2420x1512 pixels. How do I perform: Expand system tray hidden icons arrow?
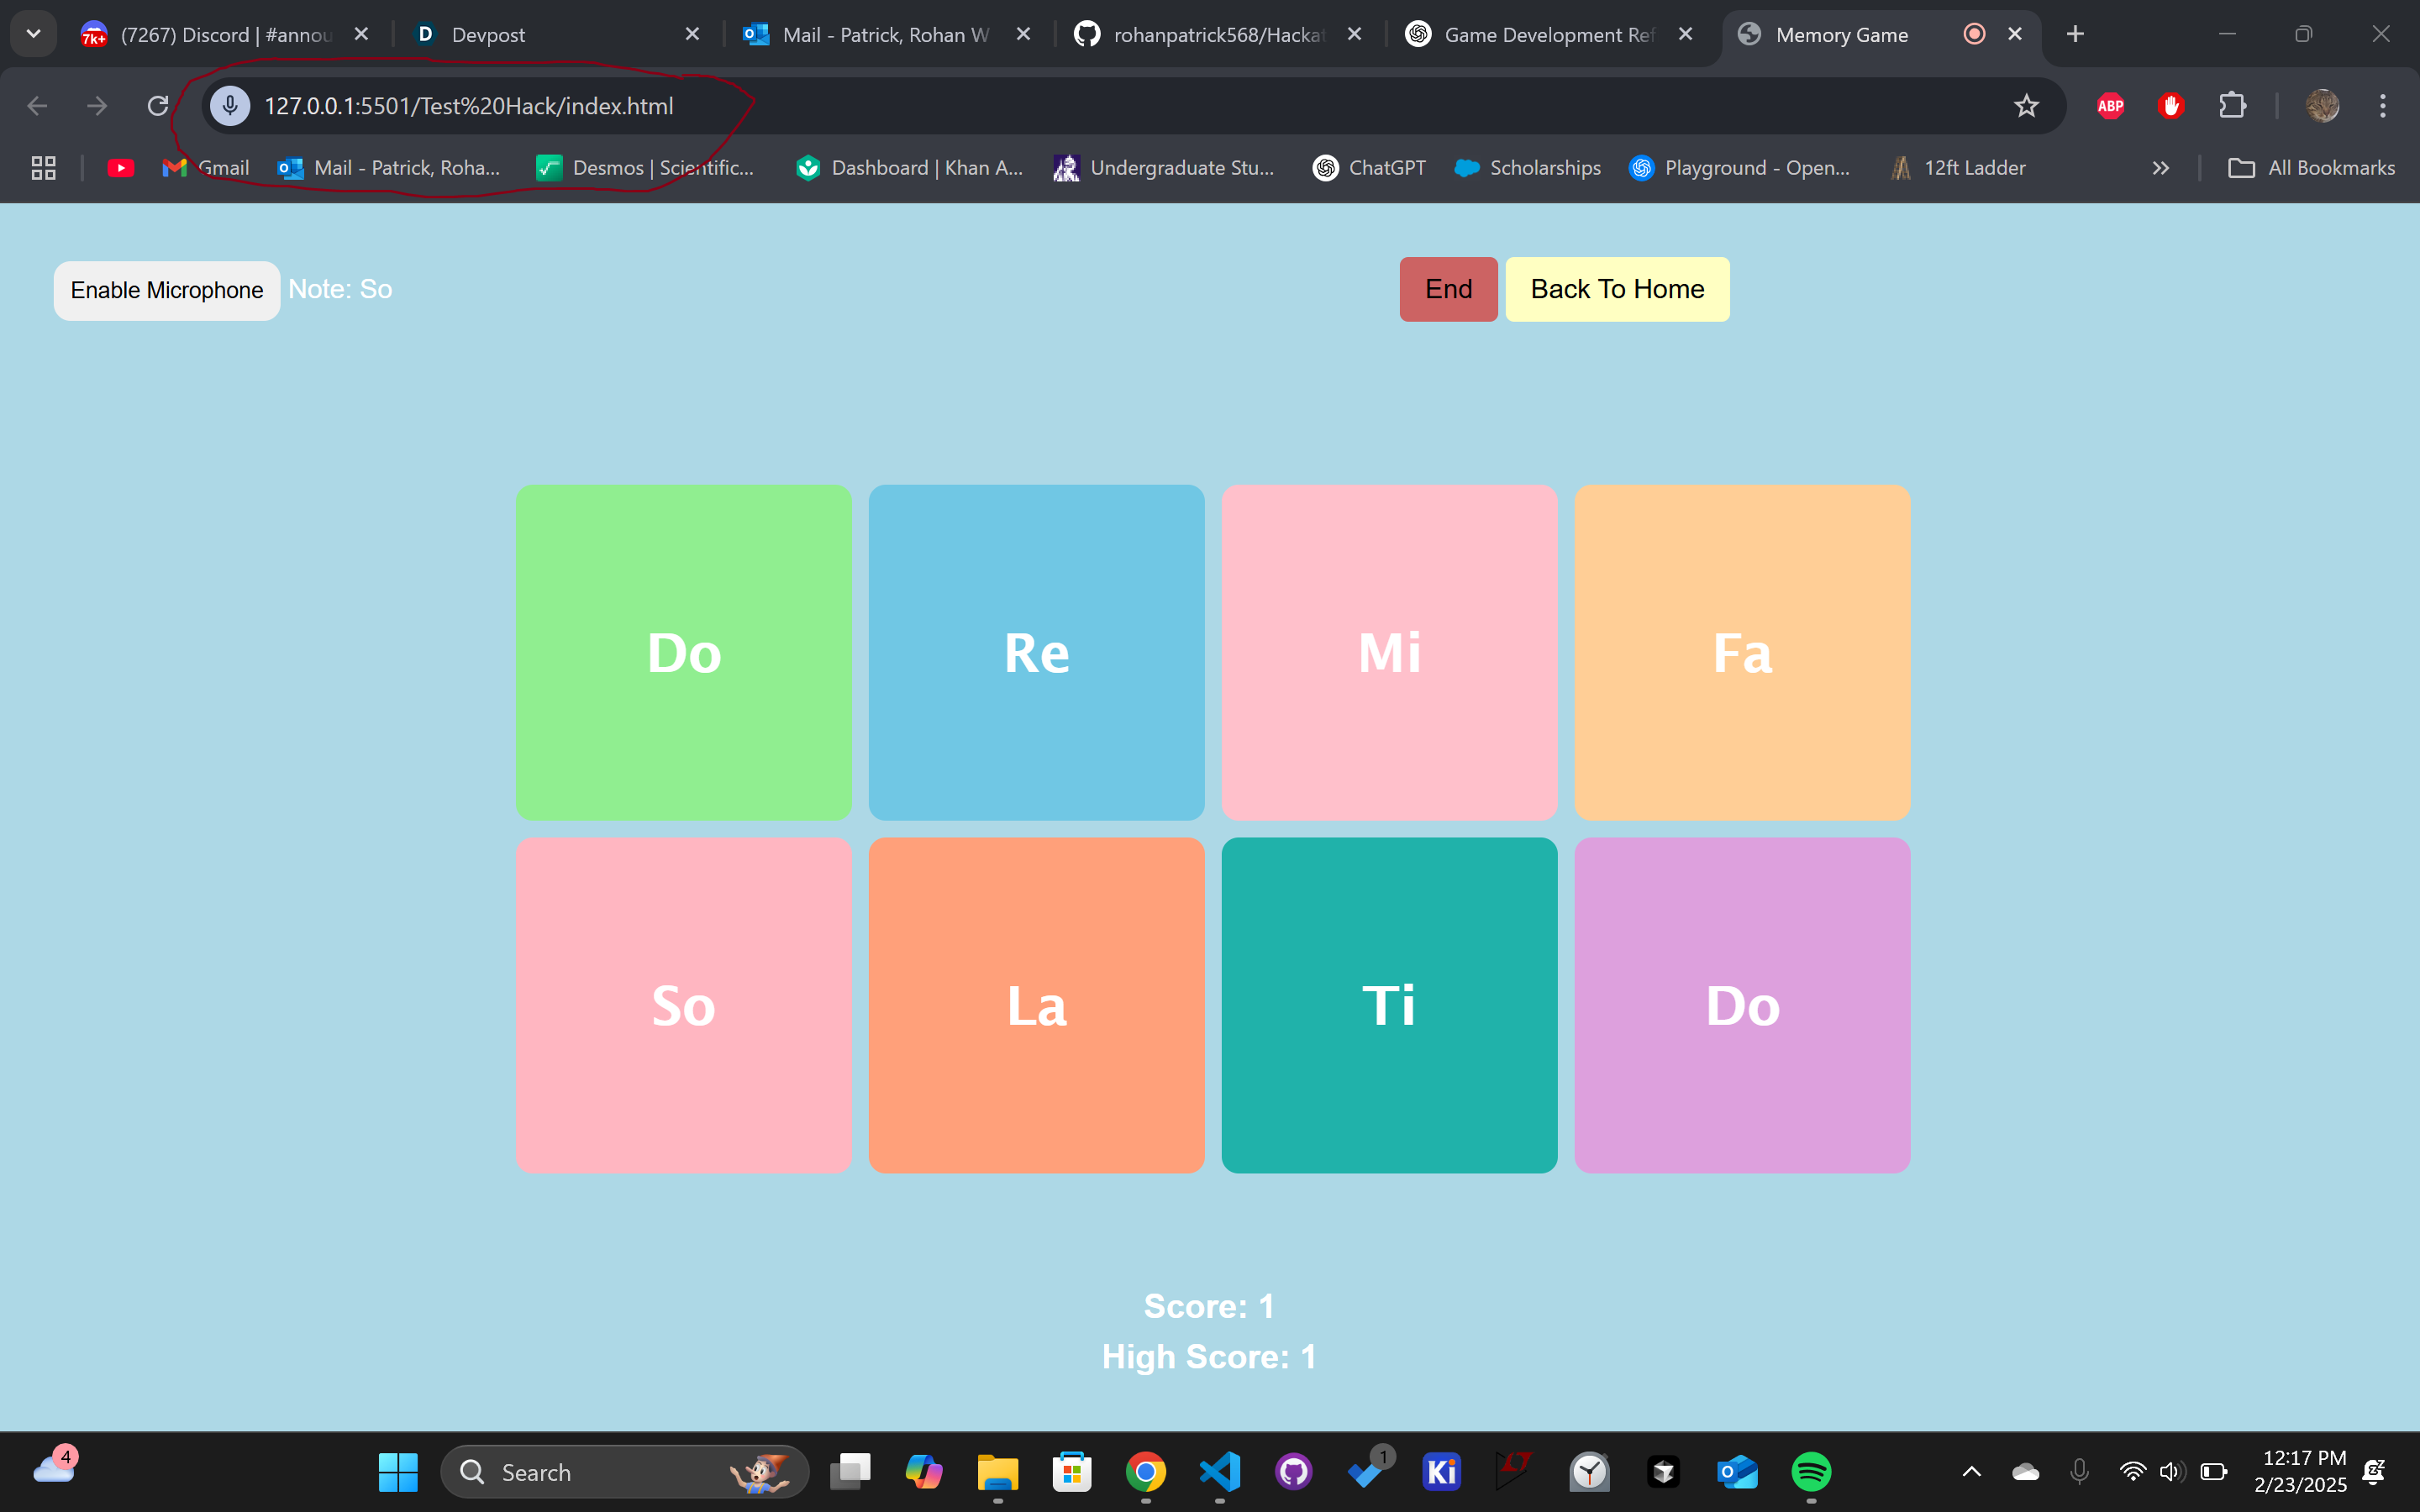1971,1471
